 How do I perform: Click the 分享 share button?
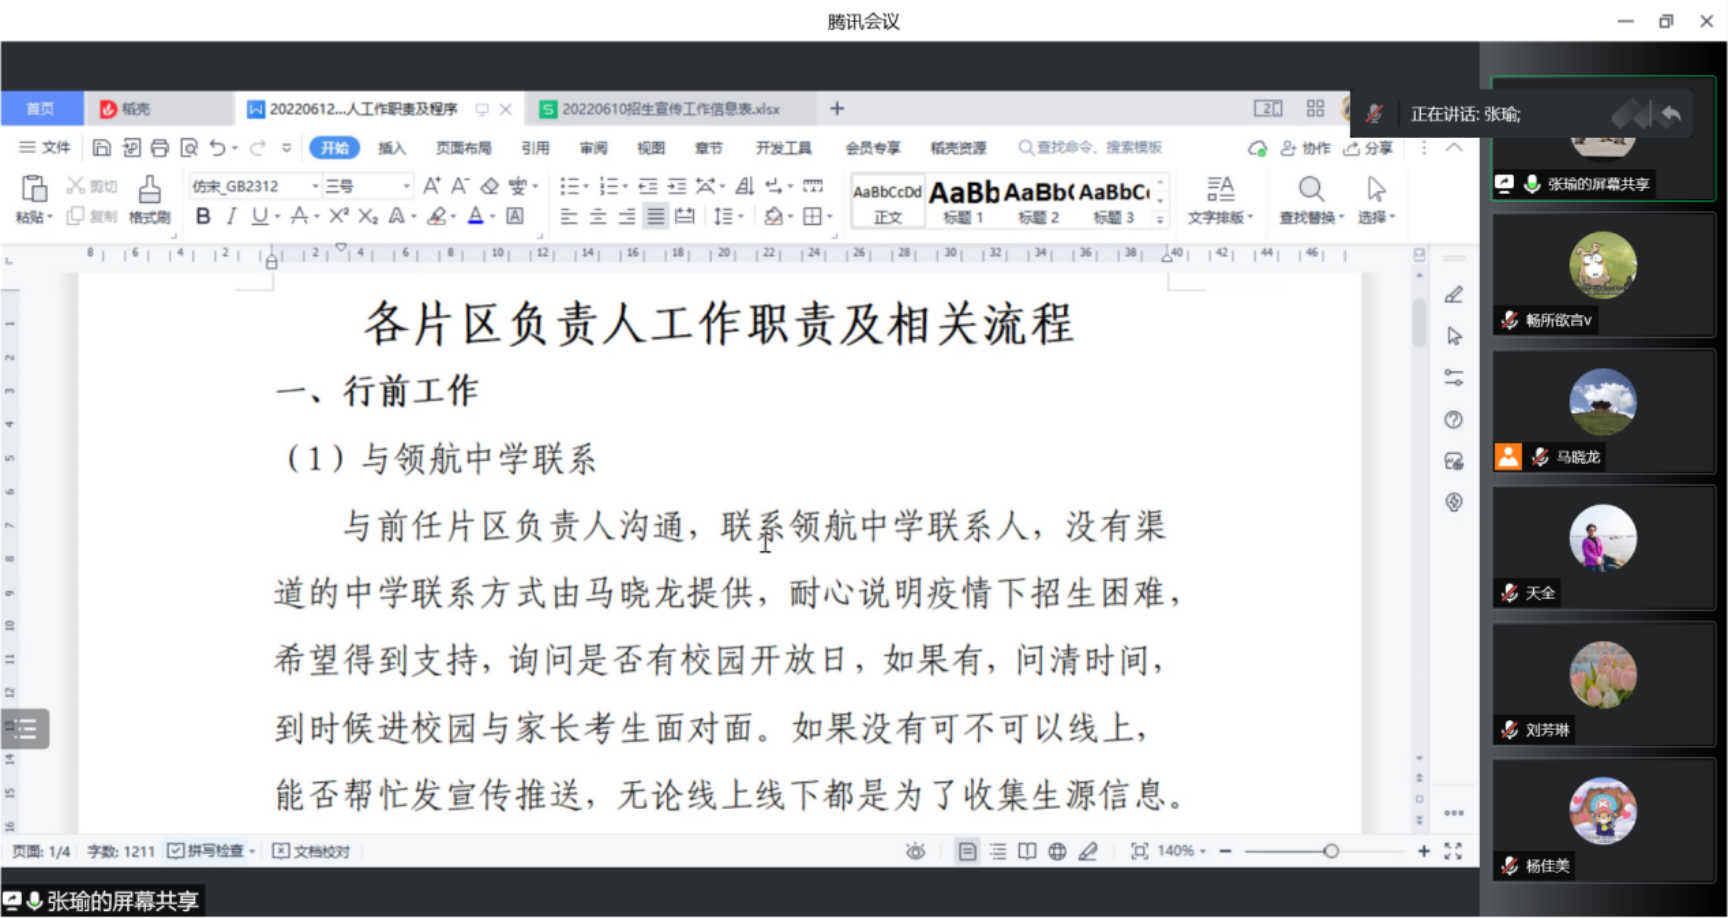(1369, 148)
